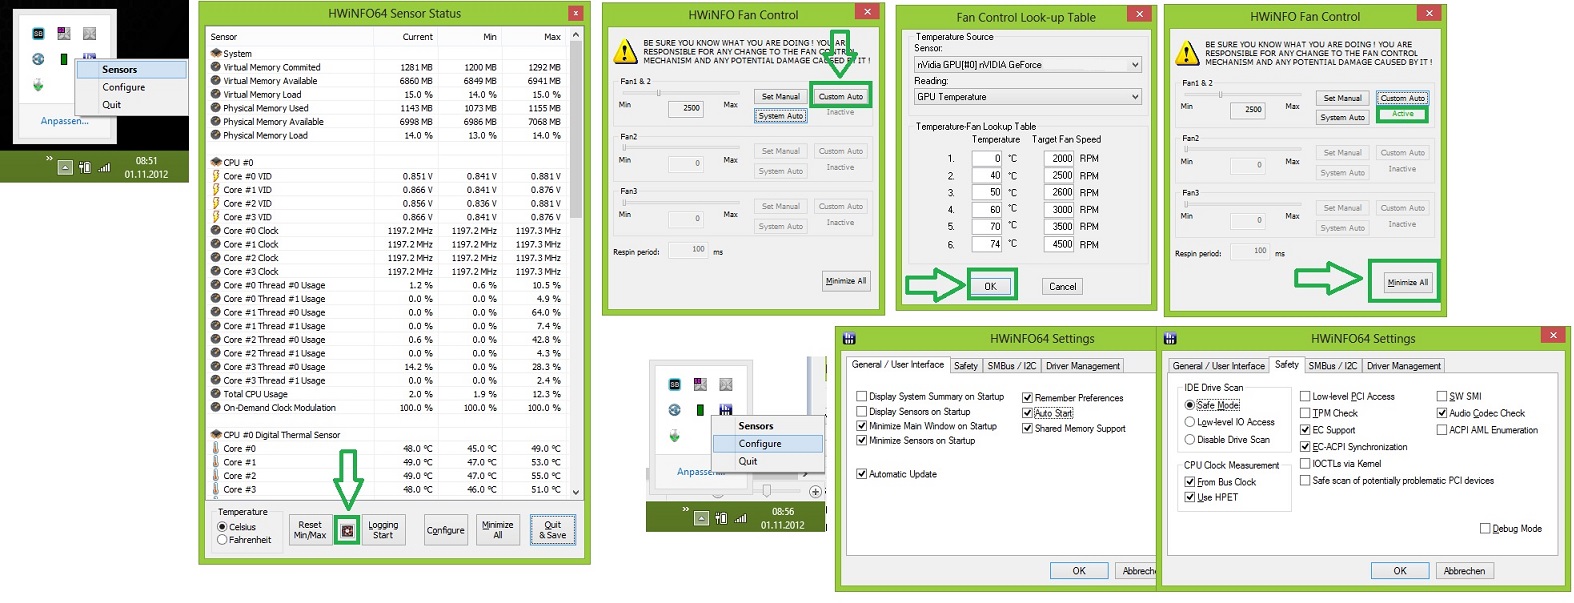Screen dimensions: 1574x603
Task: Select the Fahrenheit temperature unit
Action: tap(222, 540)
